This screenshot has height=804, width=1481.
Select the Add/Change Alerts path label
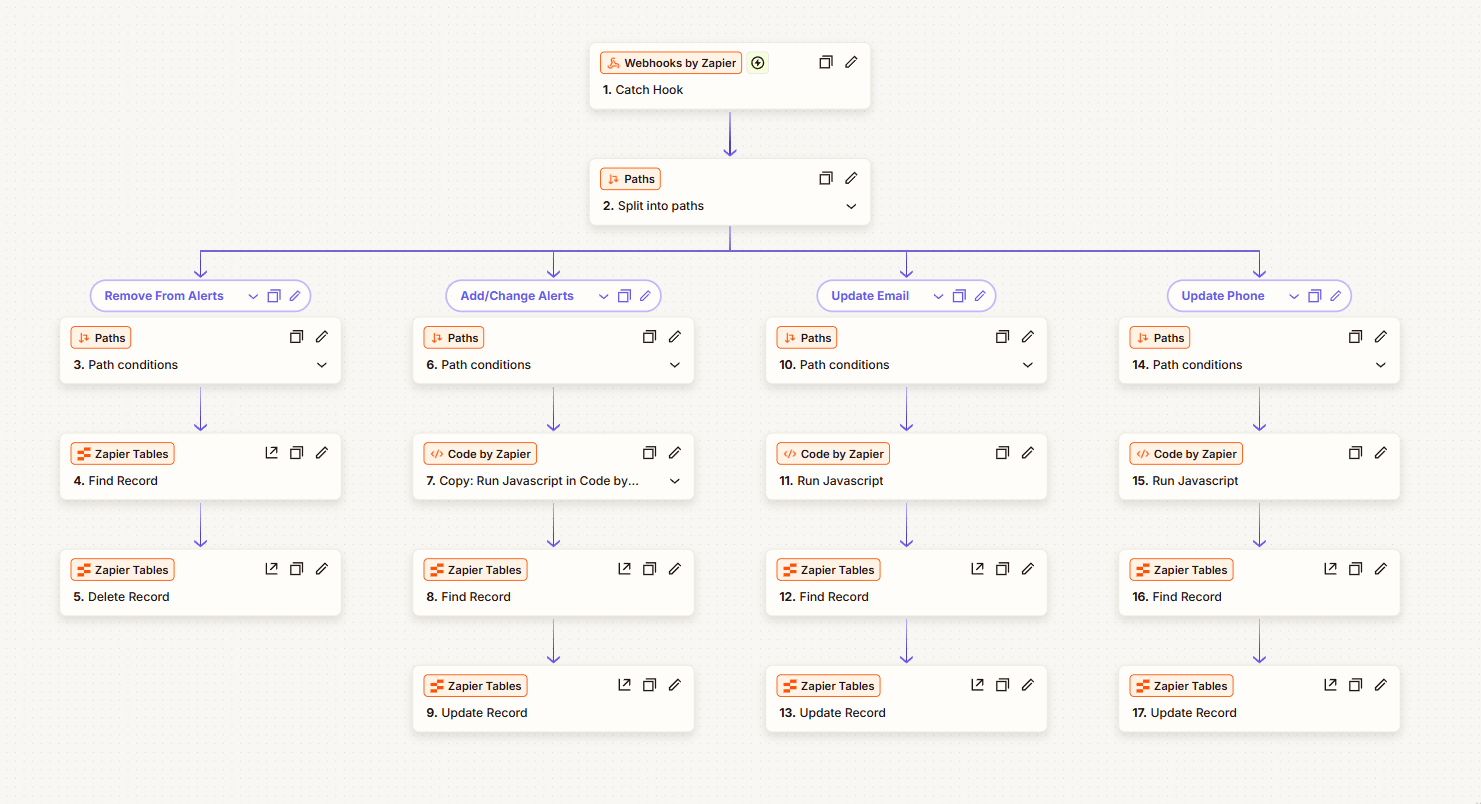click(517, 296)
